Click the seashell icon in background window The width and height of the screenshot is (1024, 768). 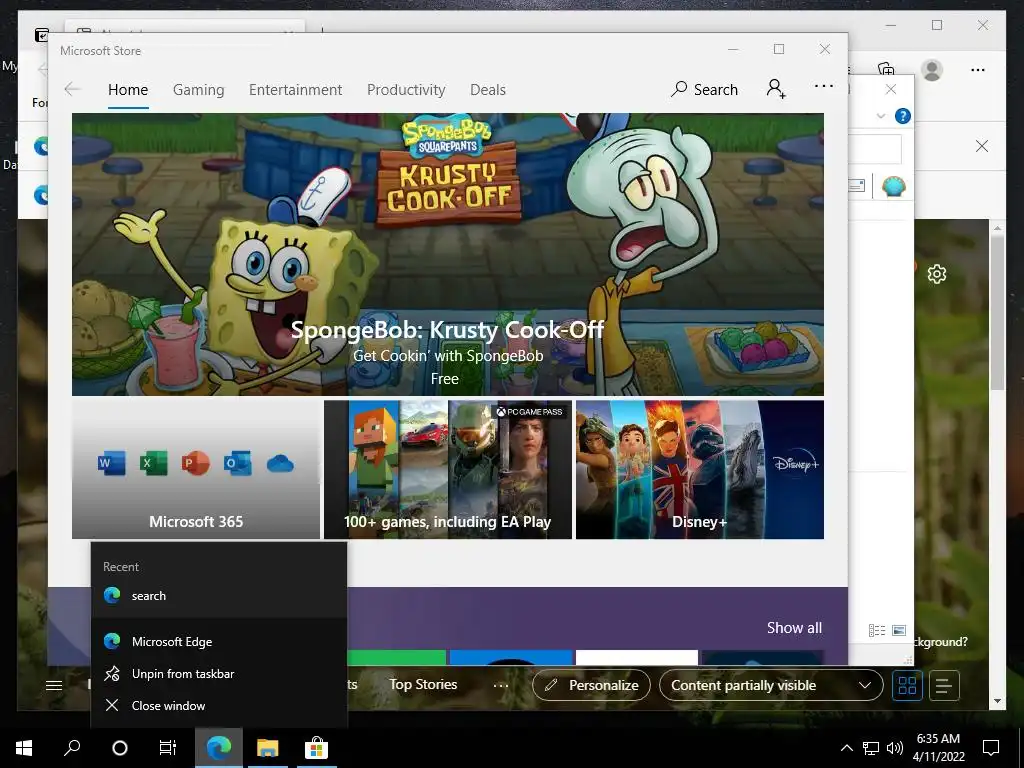pos(893,187)
